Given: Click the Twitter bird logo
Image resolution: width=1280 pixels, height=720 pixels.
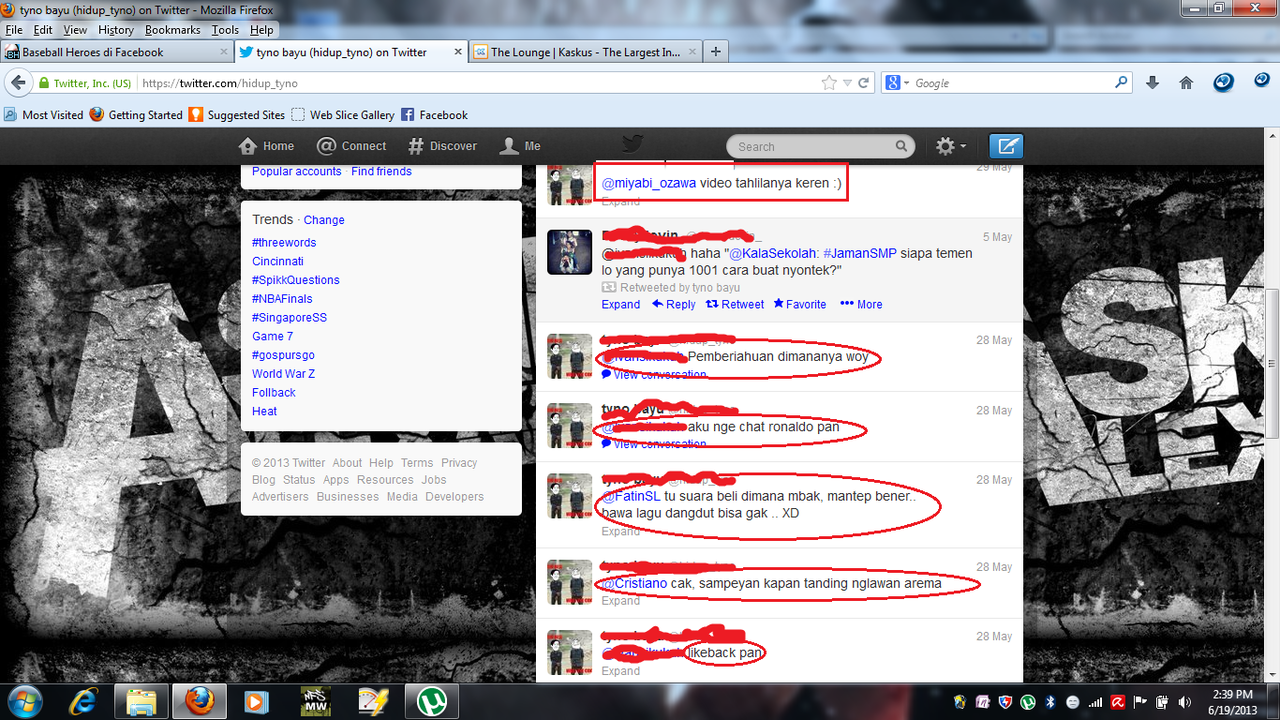Looking at the screenshot, I should coord(633,146).
